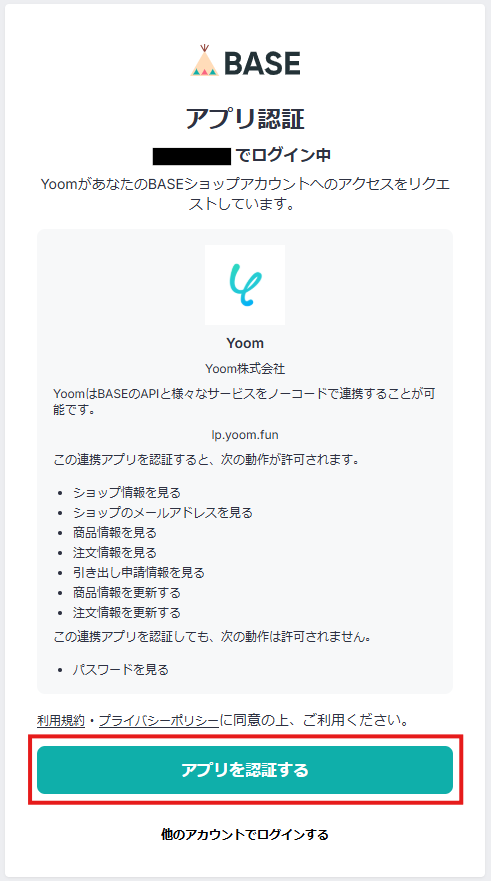Click the Yoom app logo thumbnail
The width and height of the screenshot is (491, 881).
(245, 285)
